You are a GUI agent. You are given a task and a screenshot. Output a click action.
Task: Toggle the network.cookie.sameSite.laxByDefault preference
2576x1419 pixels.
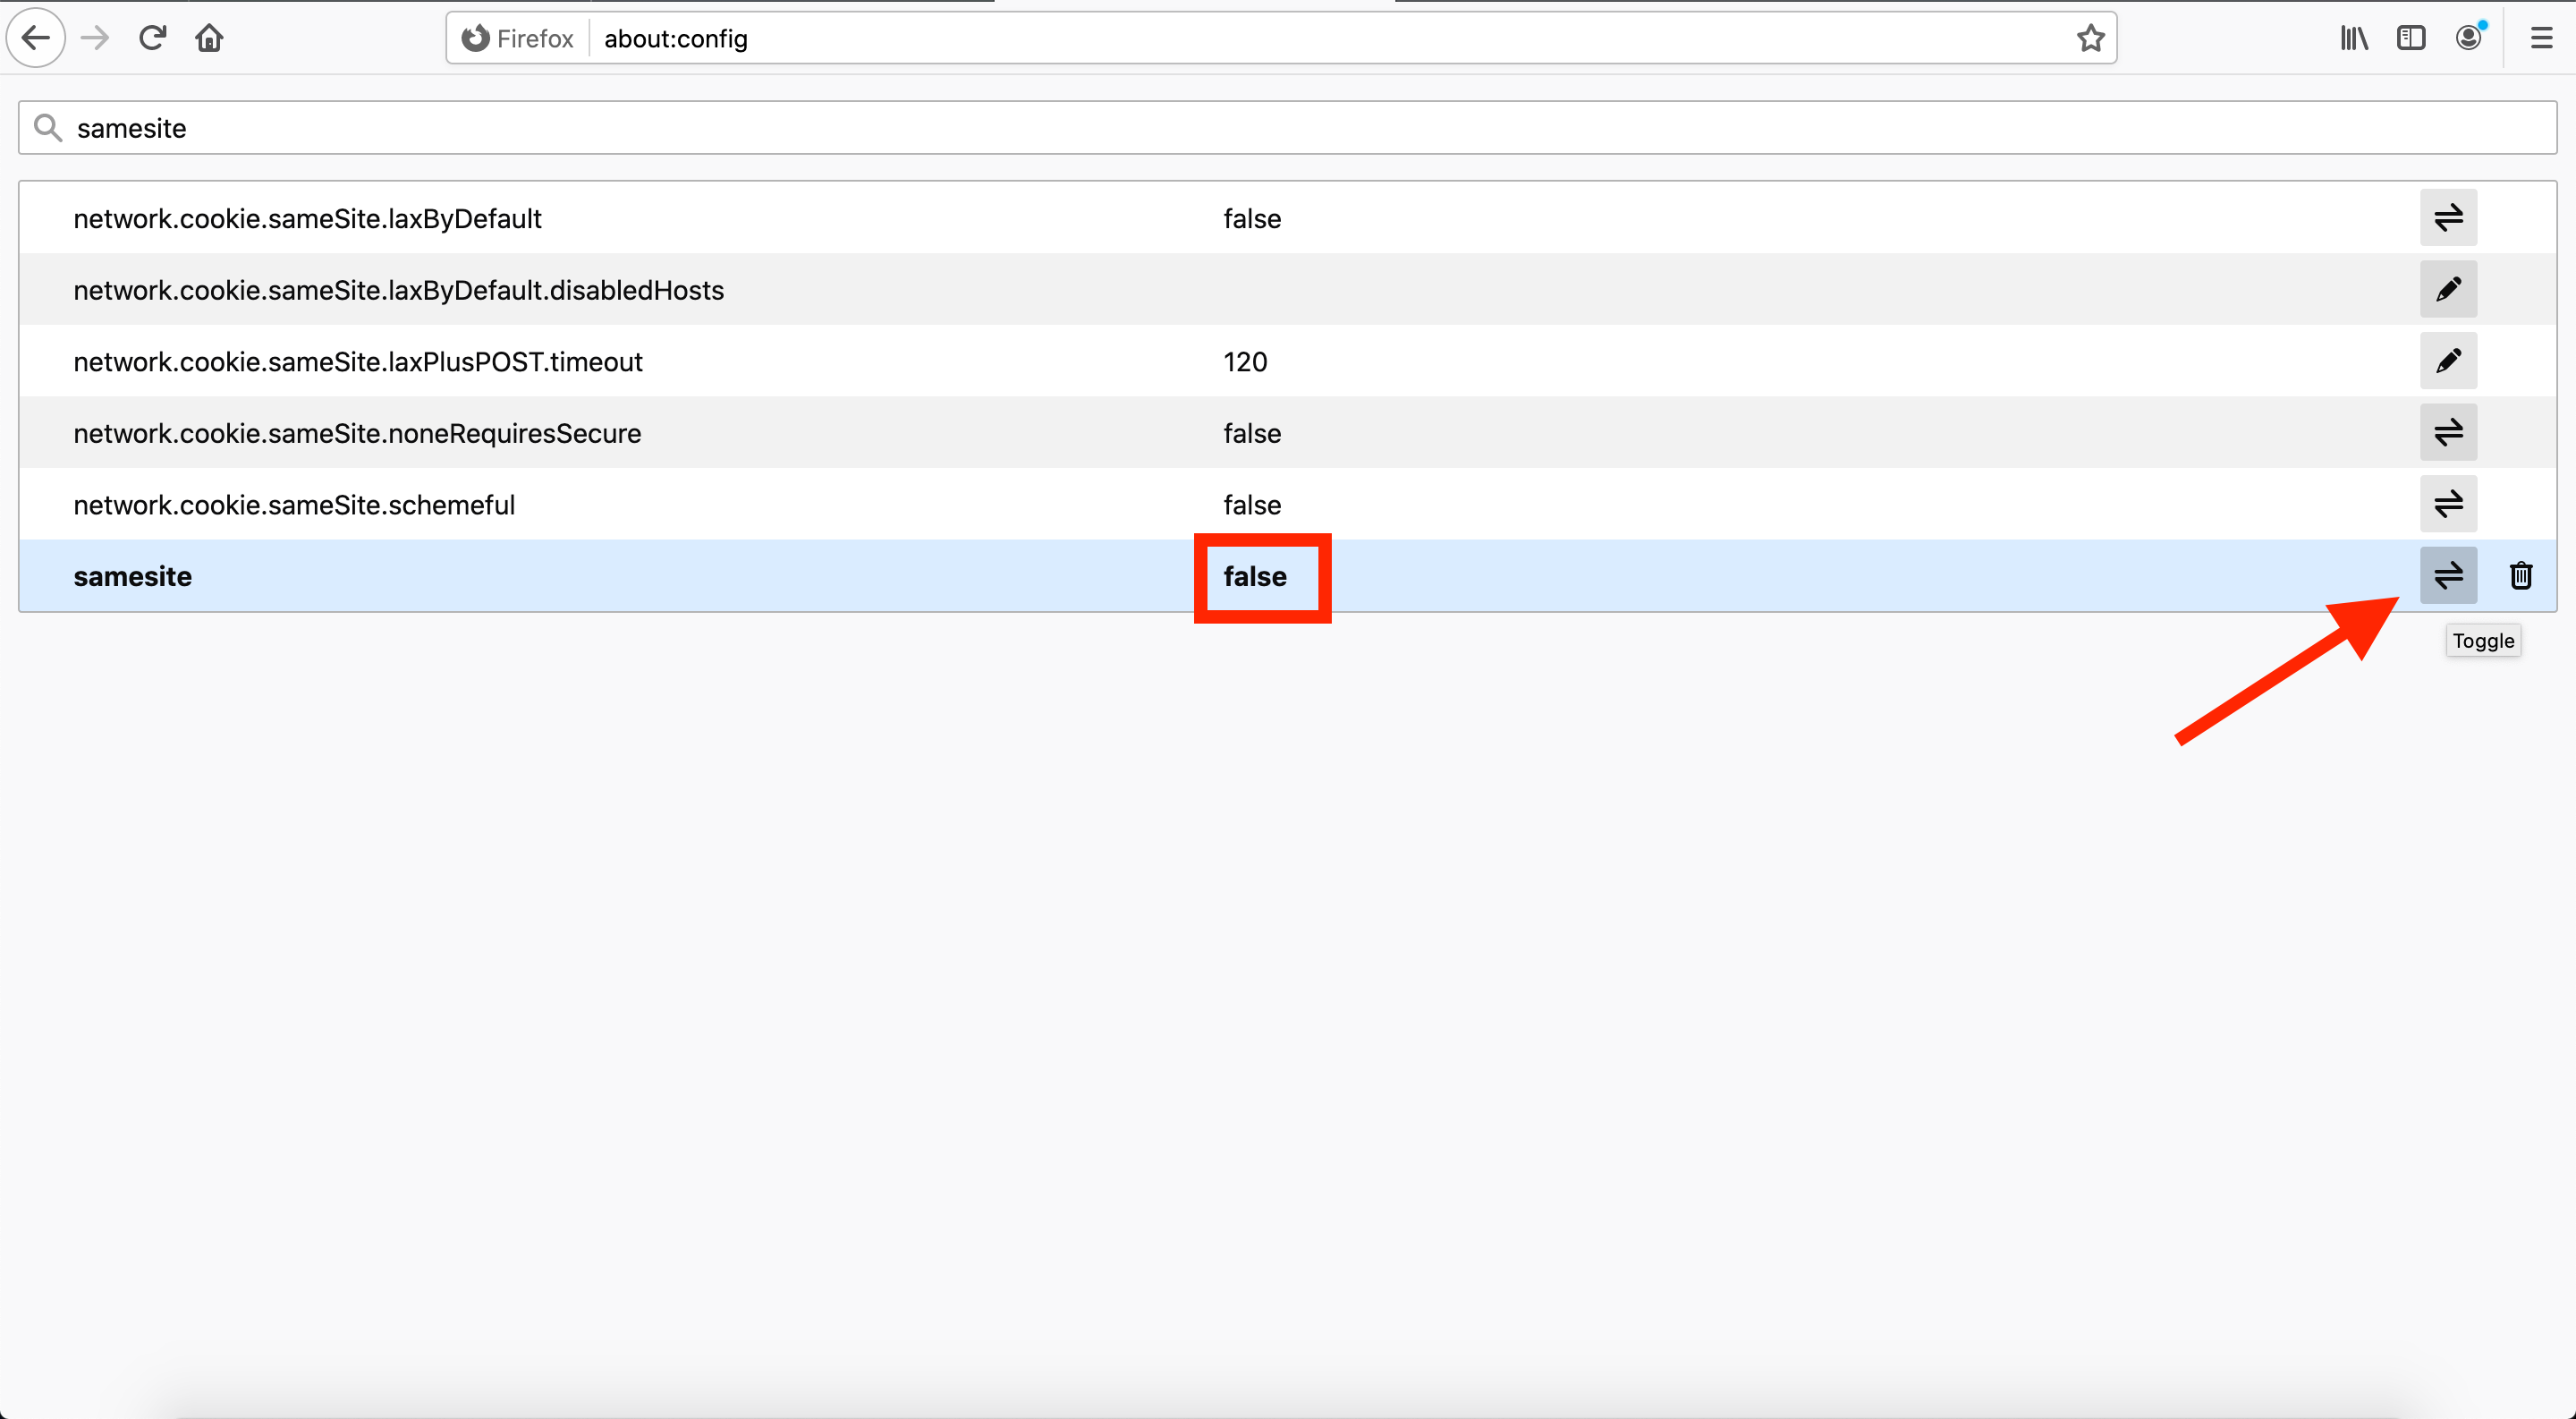(2448, 218)
